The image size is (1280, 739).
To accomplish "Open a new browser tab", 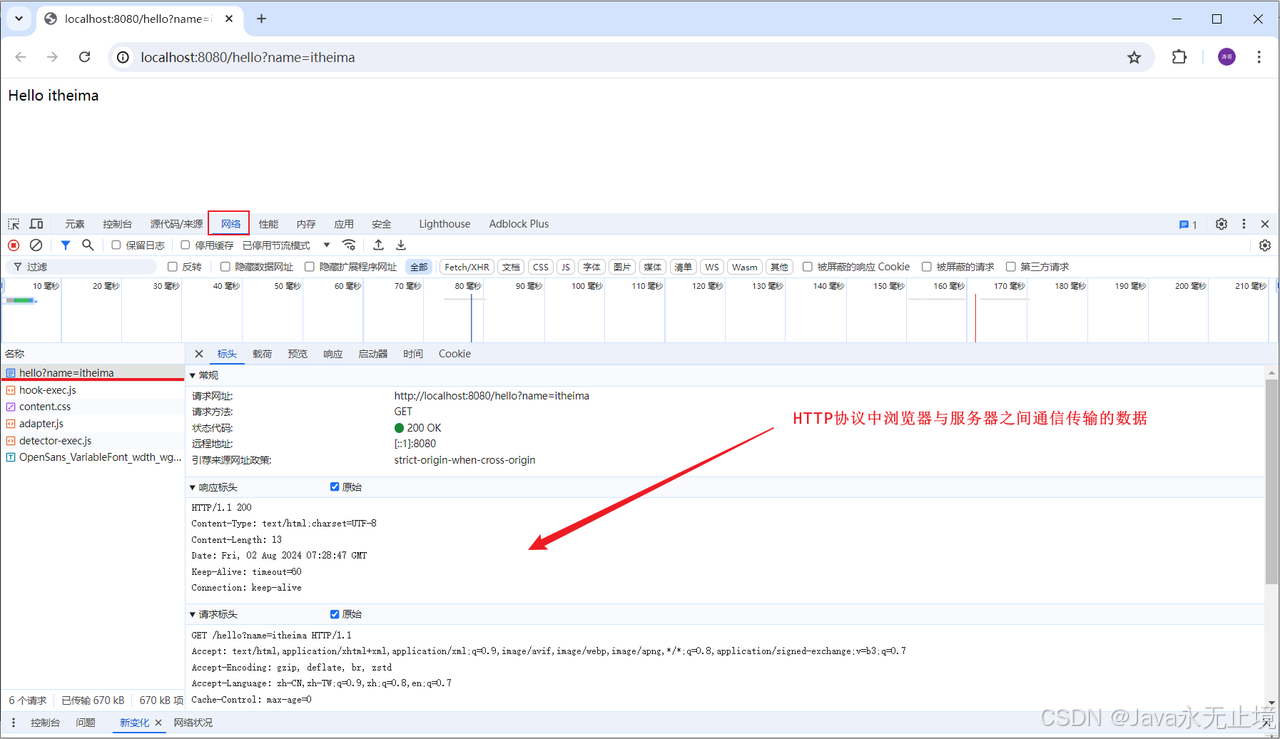I will click(262, 19).
